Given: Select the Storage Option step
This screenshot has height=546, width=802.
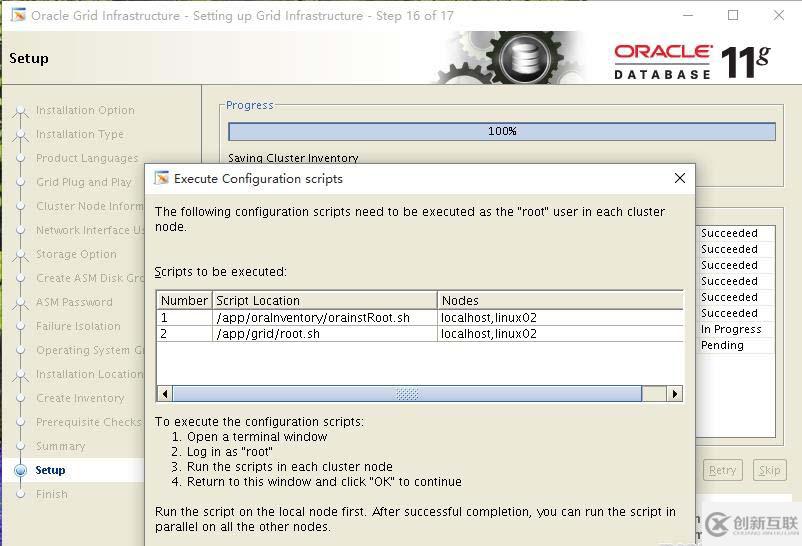Looking at the screenshot, I should 76,254.
